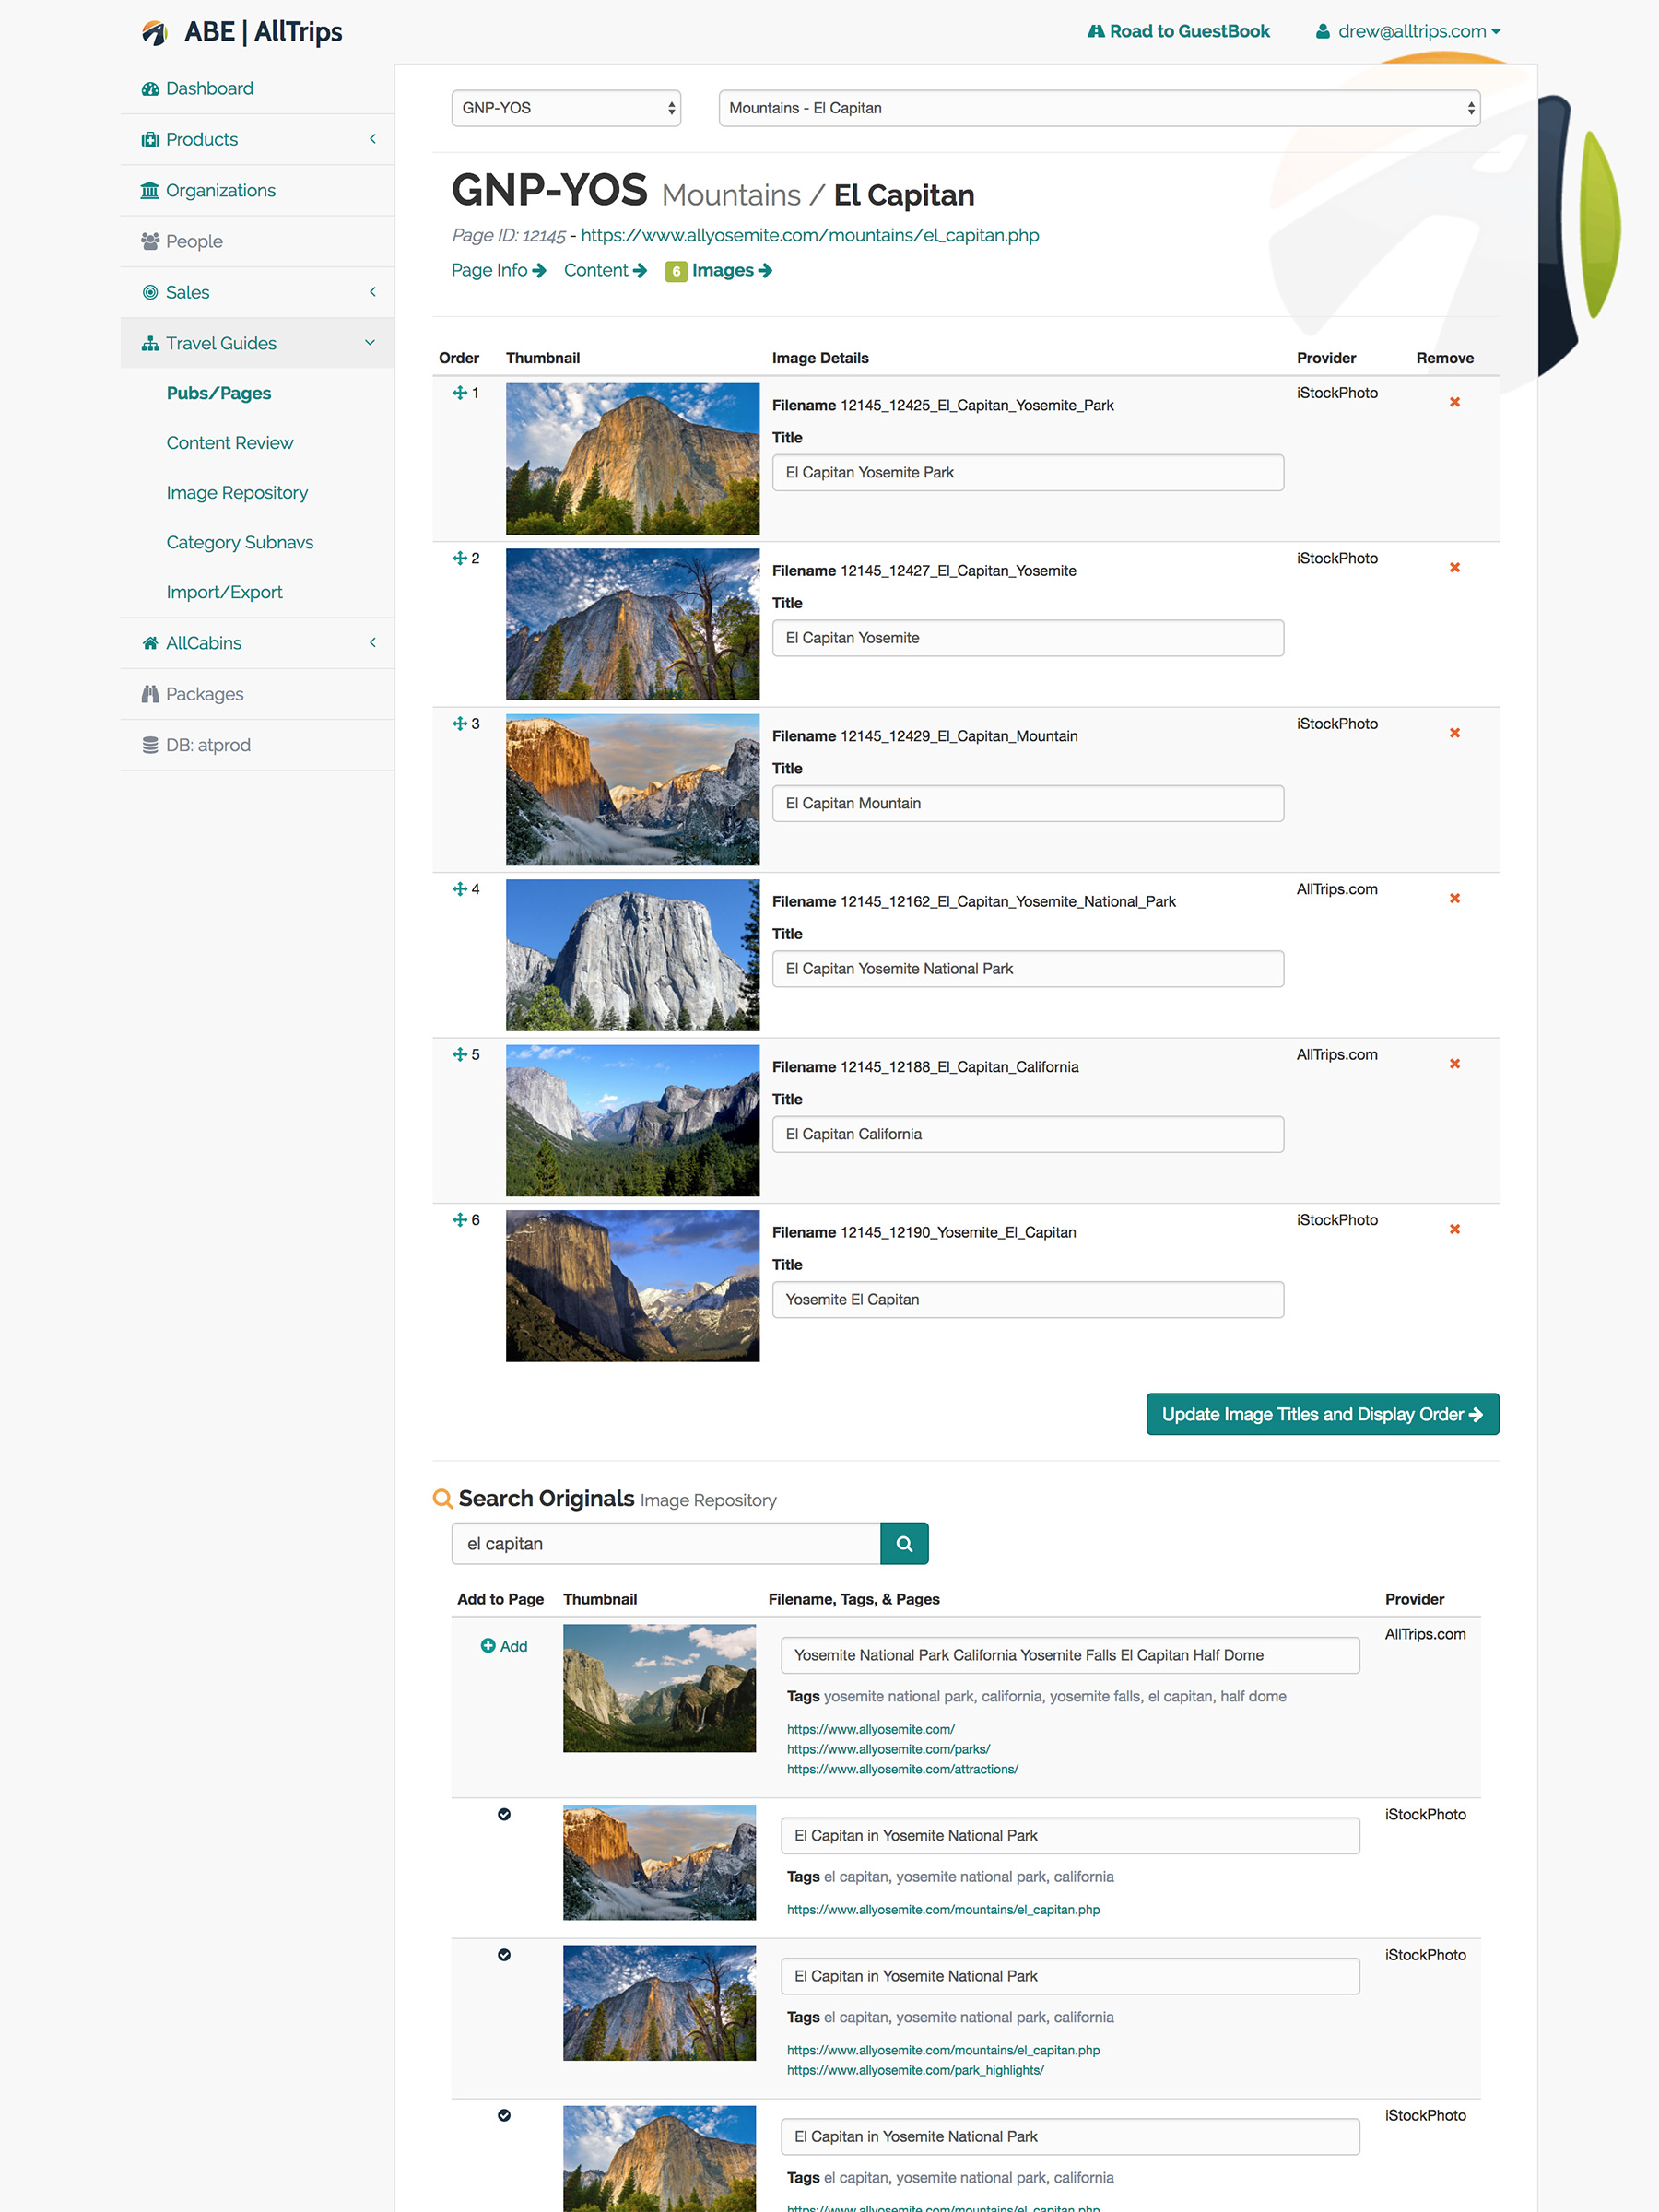Toggle the checkmark on third iStockPhoto result
The width and height of the screenshot is (1659, 2212).
tap(504, 2115)
